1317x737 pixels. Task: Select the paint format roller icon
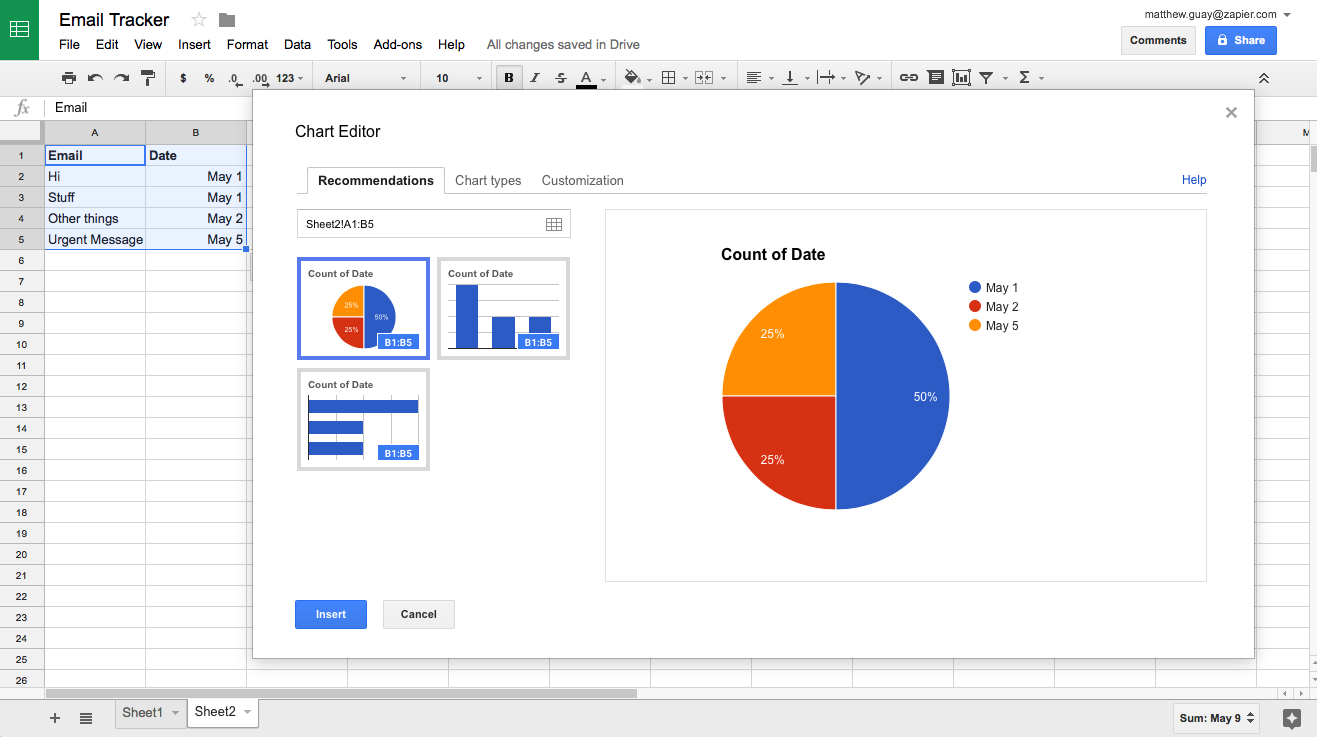coord(148,78)
